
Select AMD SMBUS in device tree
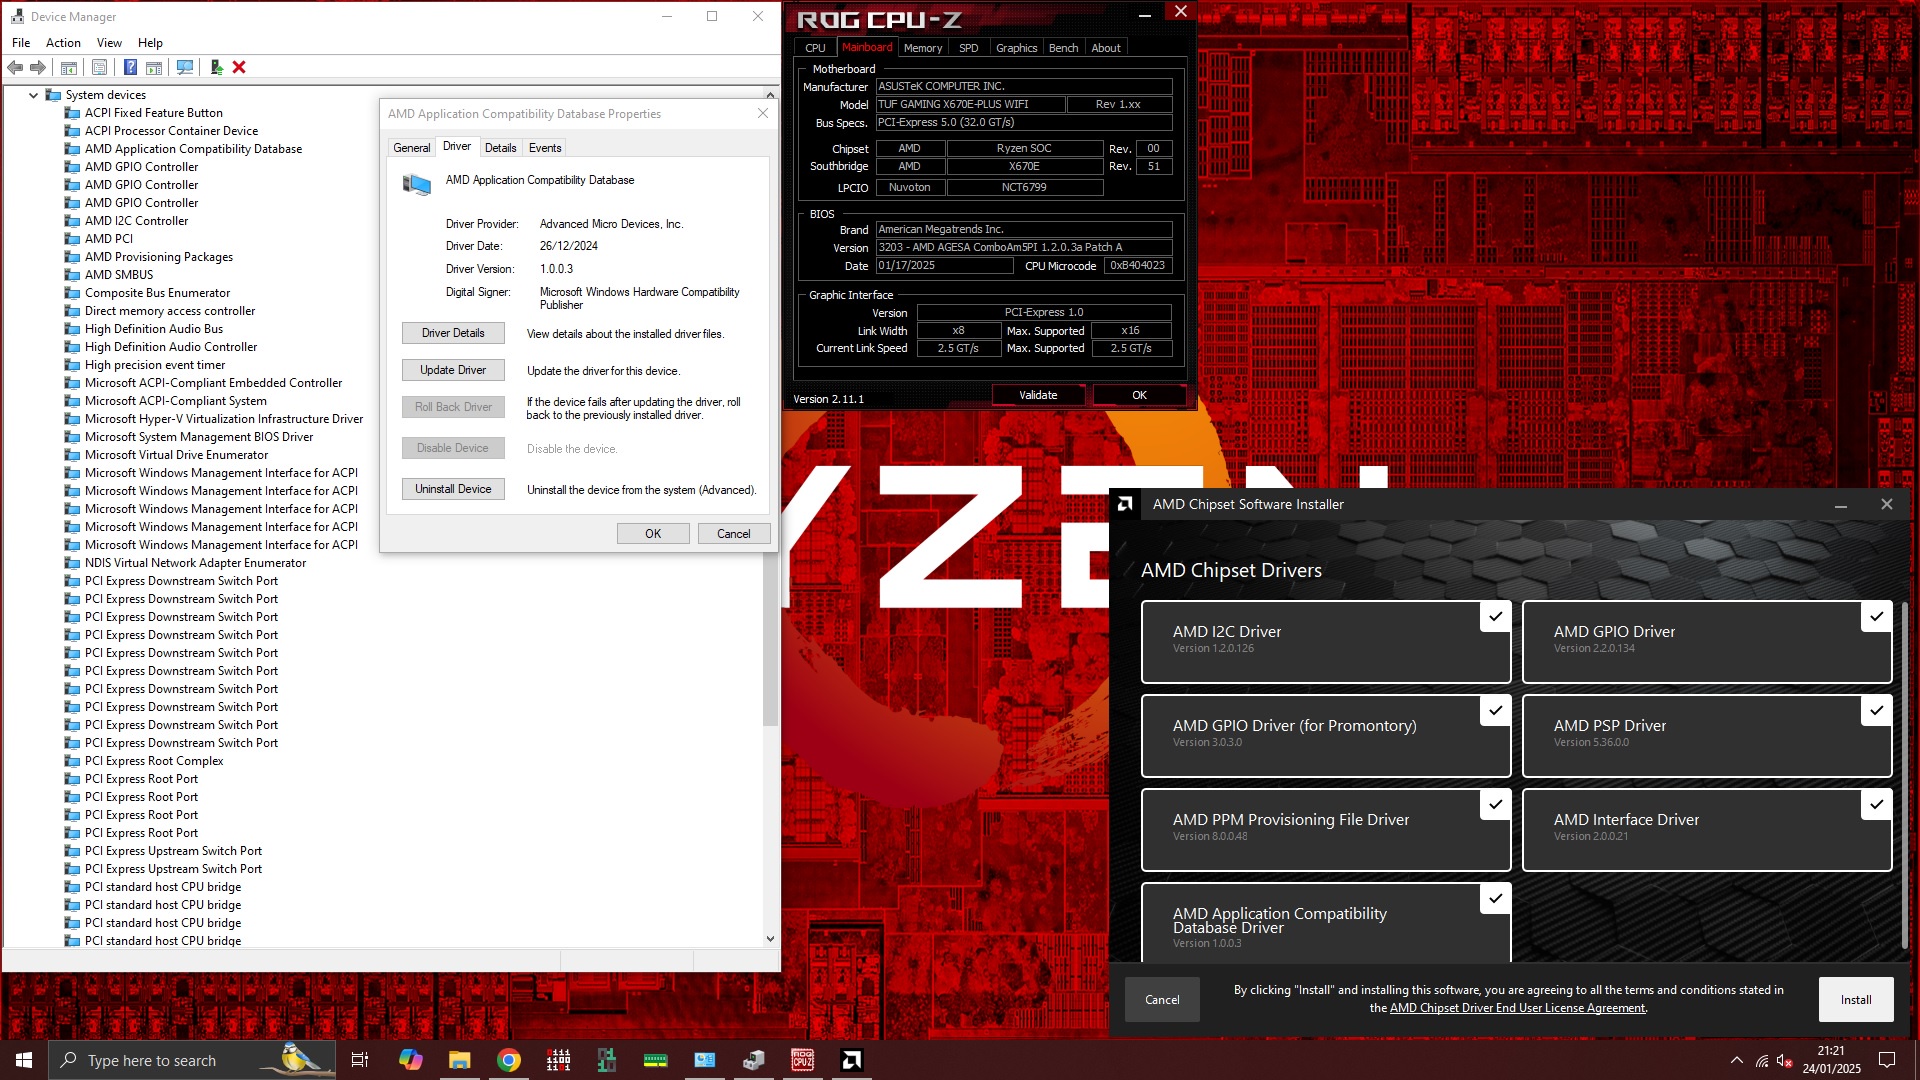119,275
